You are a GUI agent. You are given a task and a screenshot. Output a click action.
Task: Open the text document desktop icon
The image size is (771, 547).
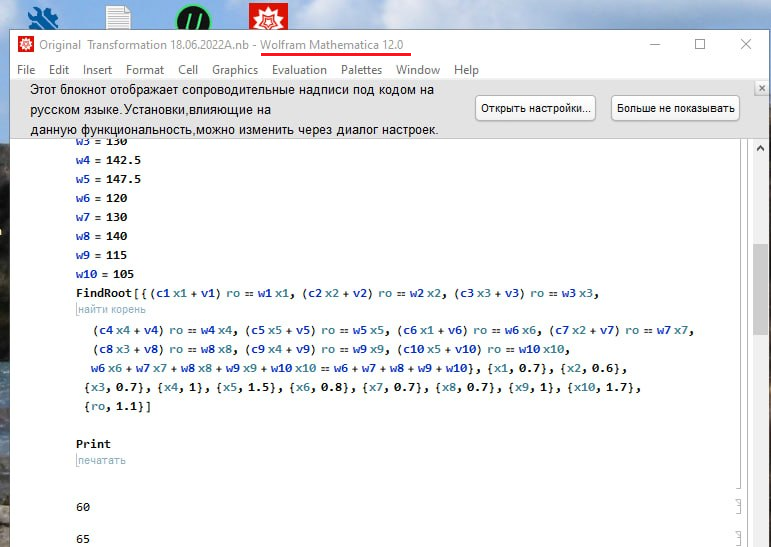tap(118, 17)
